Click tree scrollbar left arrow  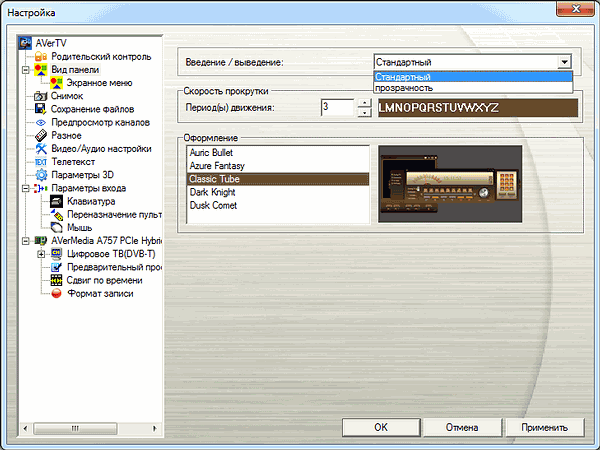click(25, 428)
